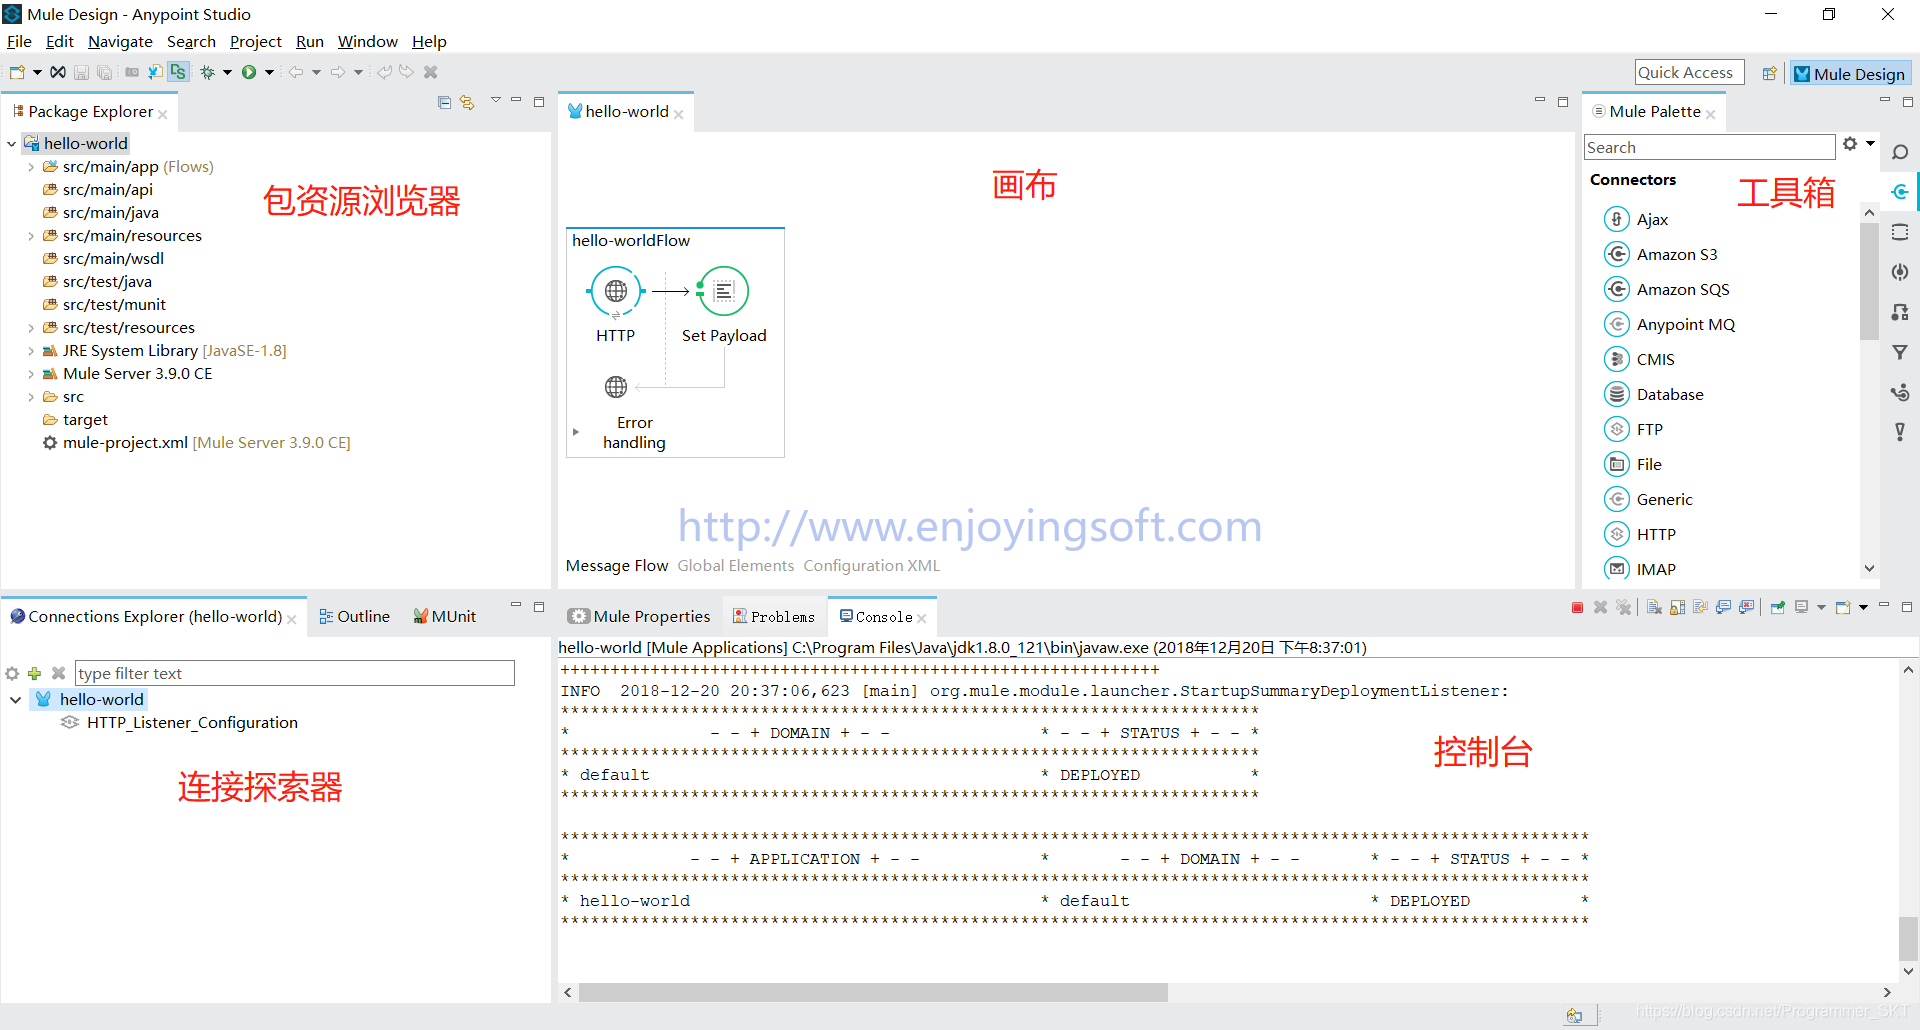Show Scopes category in palette sidebar

click(x=1900, y=232)
